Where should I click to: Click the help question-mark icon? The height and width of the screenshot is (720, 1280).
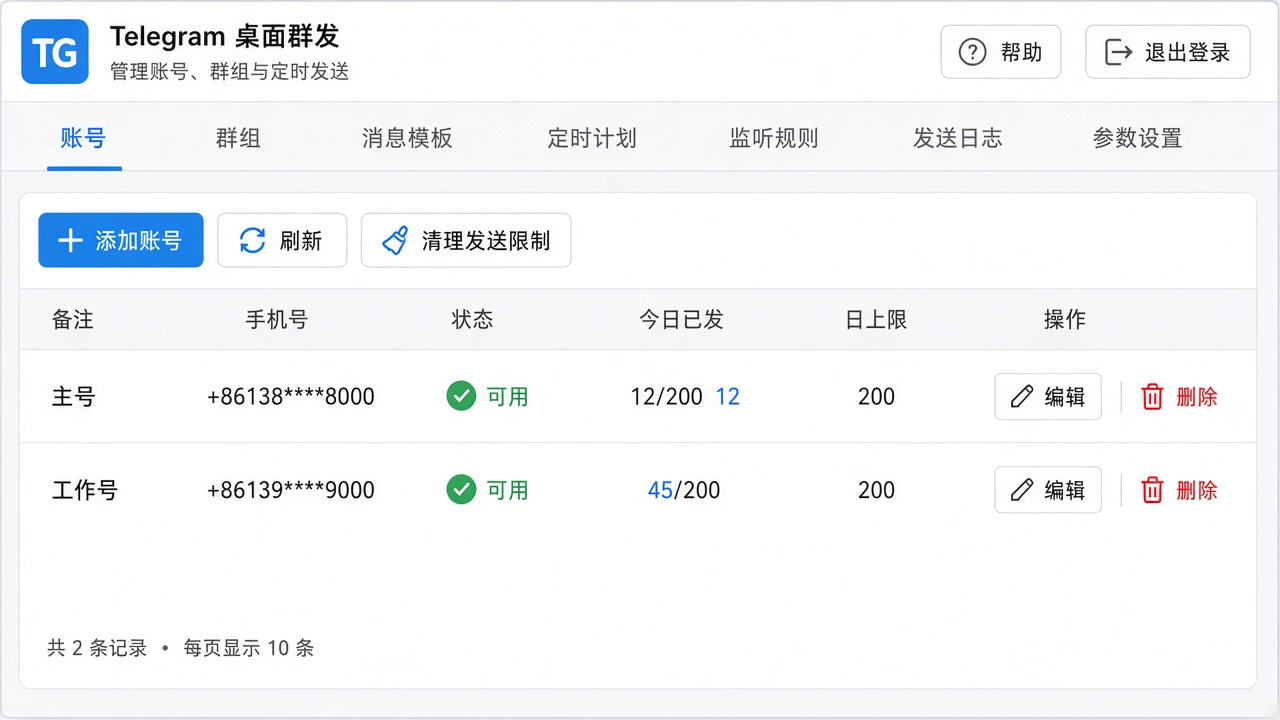pos(972,52)
